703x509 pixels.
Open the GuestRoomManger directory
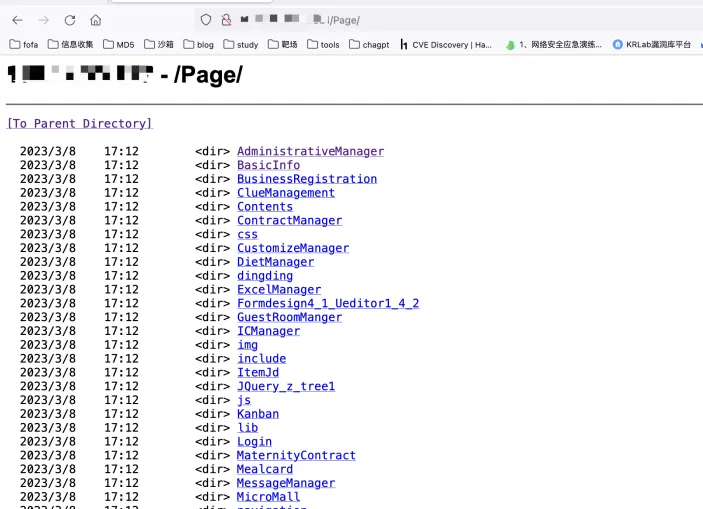(289, 318)
